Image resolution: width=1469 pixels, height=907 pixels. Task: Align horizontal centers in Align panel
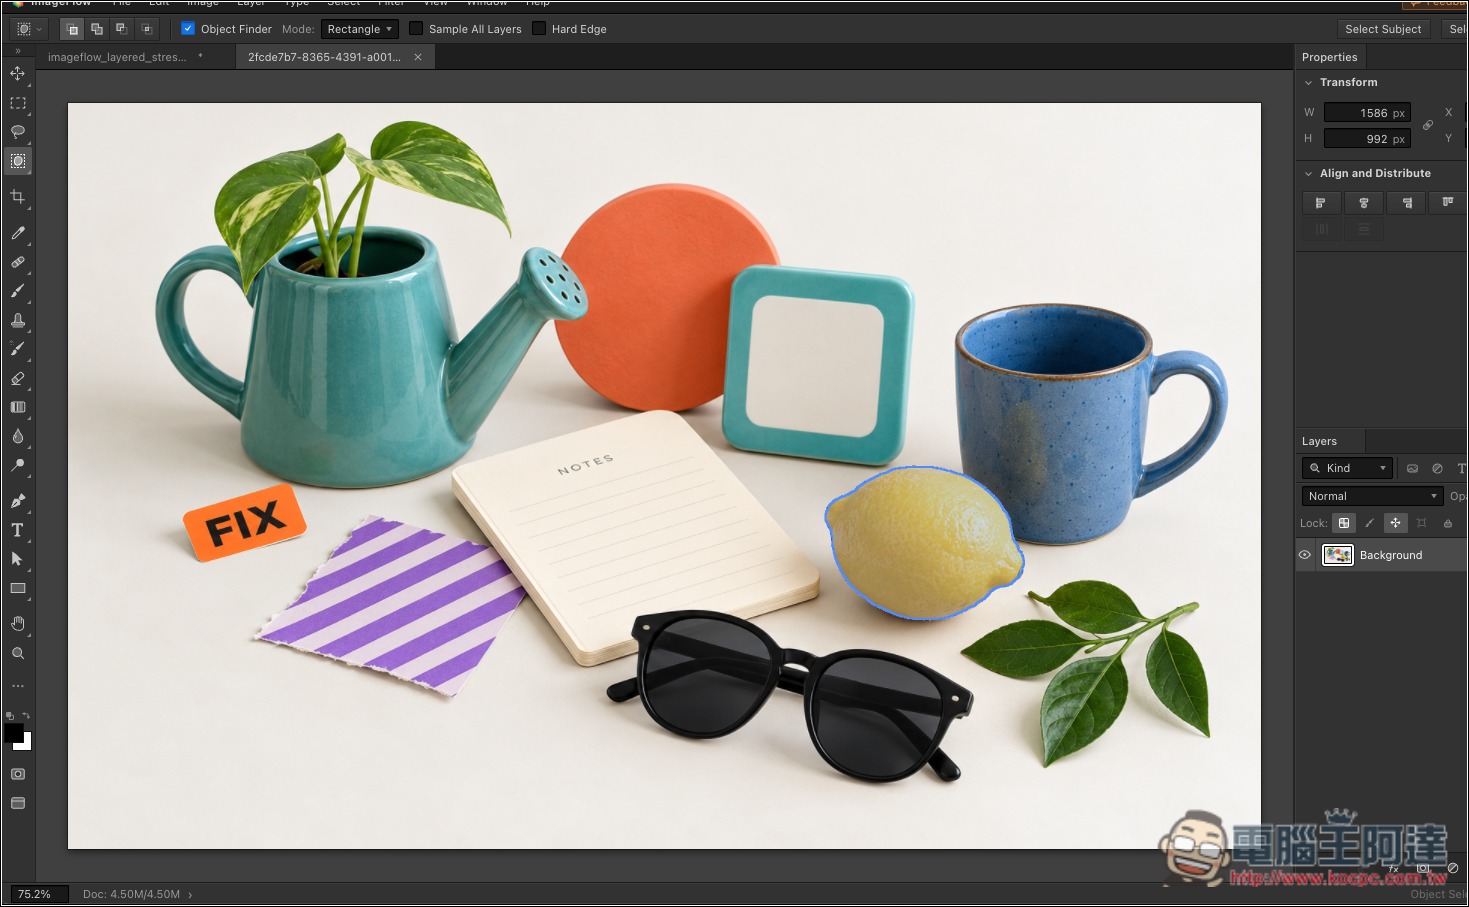pos(1364,203)
